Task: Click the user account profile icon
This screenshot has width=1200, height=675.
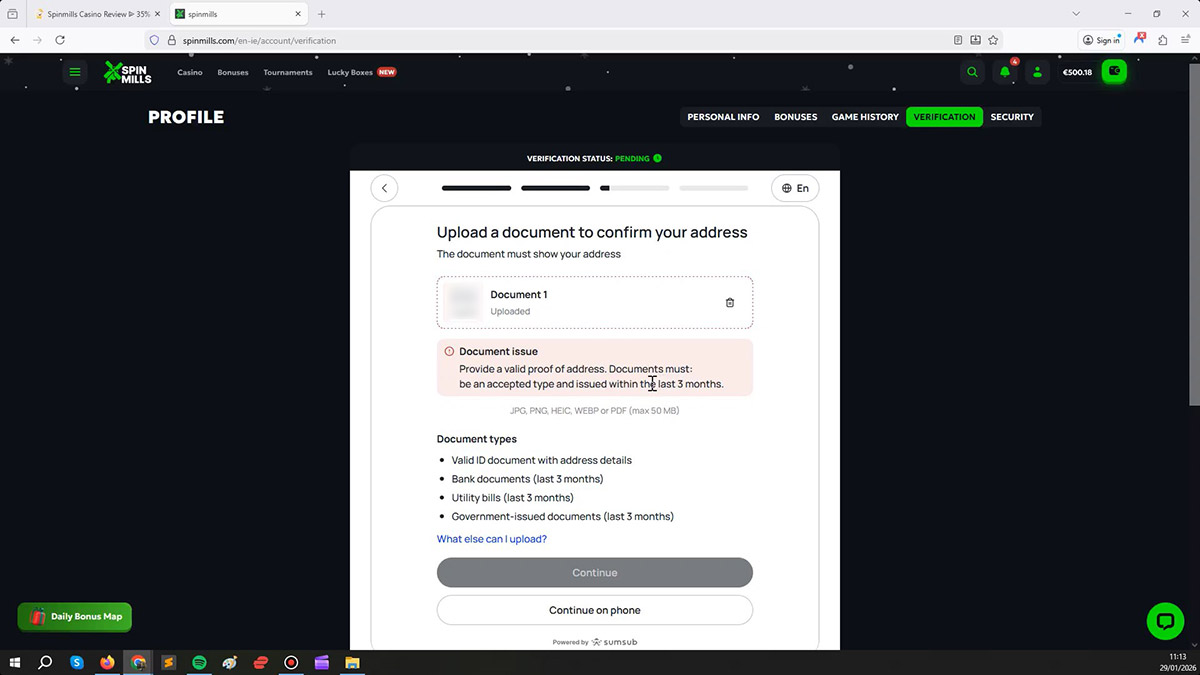Action: tap(1037, 72)
